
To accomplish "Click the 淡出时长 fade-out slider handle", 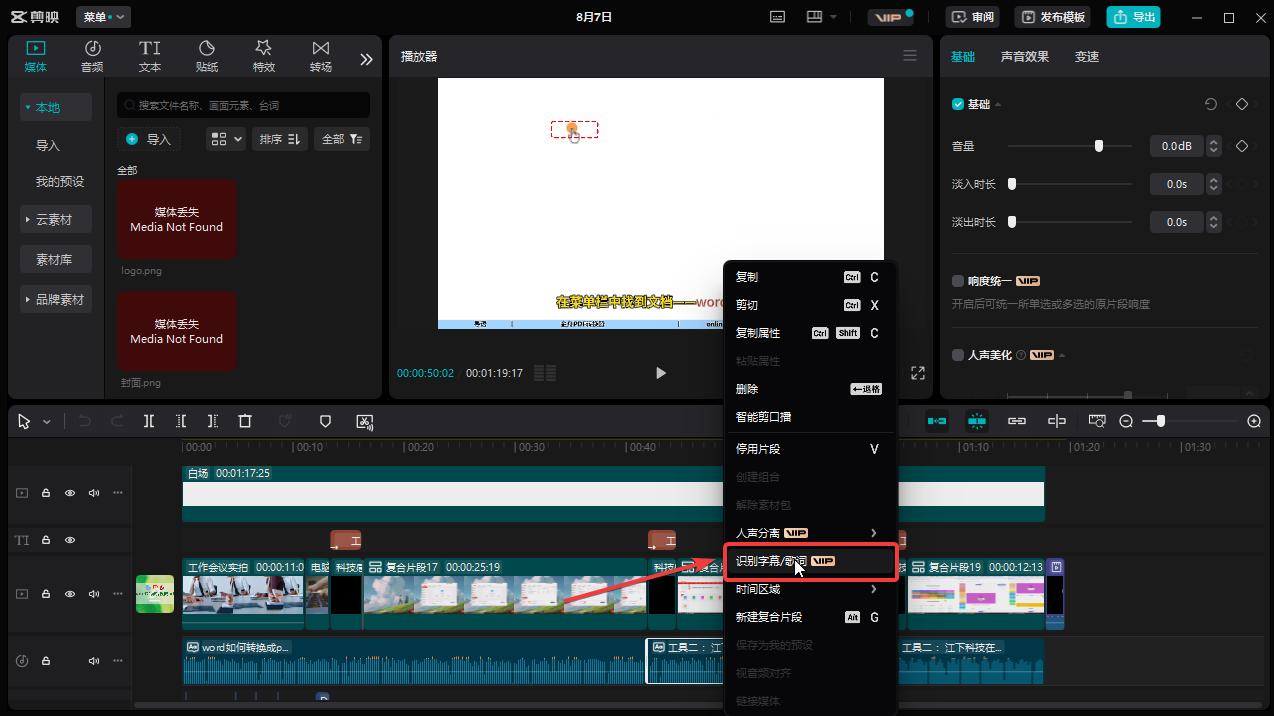I will pos(1012,222).
